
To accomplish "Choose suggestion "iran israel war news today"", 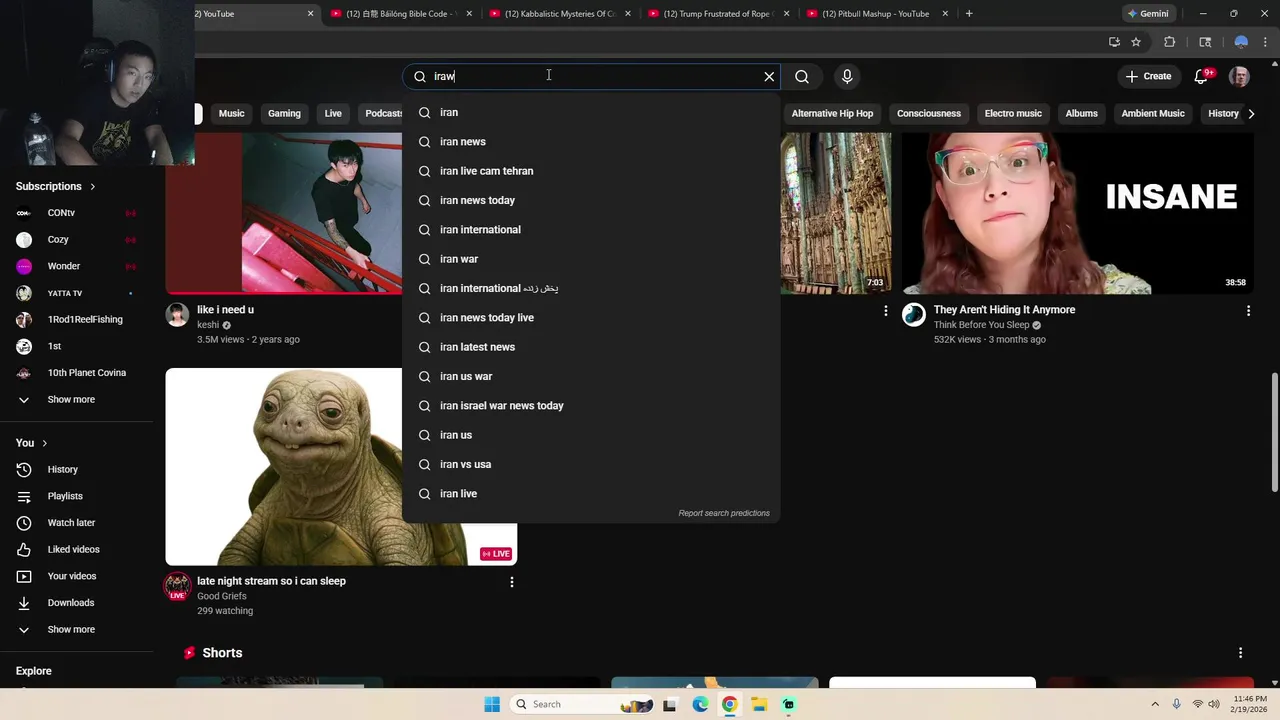I will [x=591, y=406].
